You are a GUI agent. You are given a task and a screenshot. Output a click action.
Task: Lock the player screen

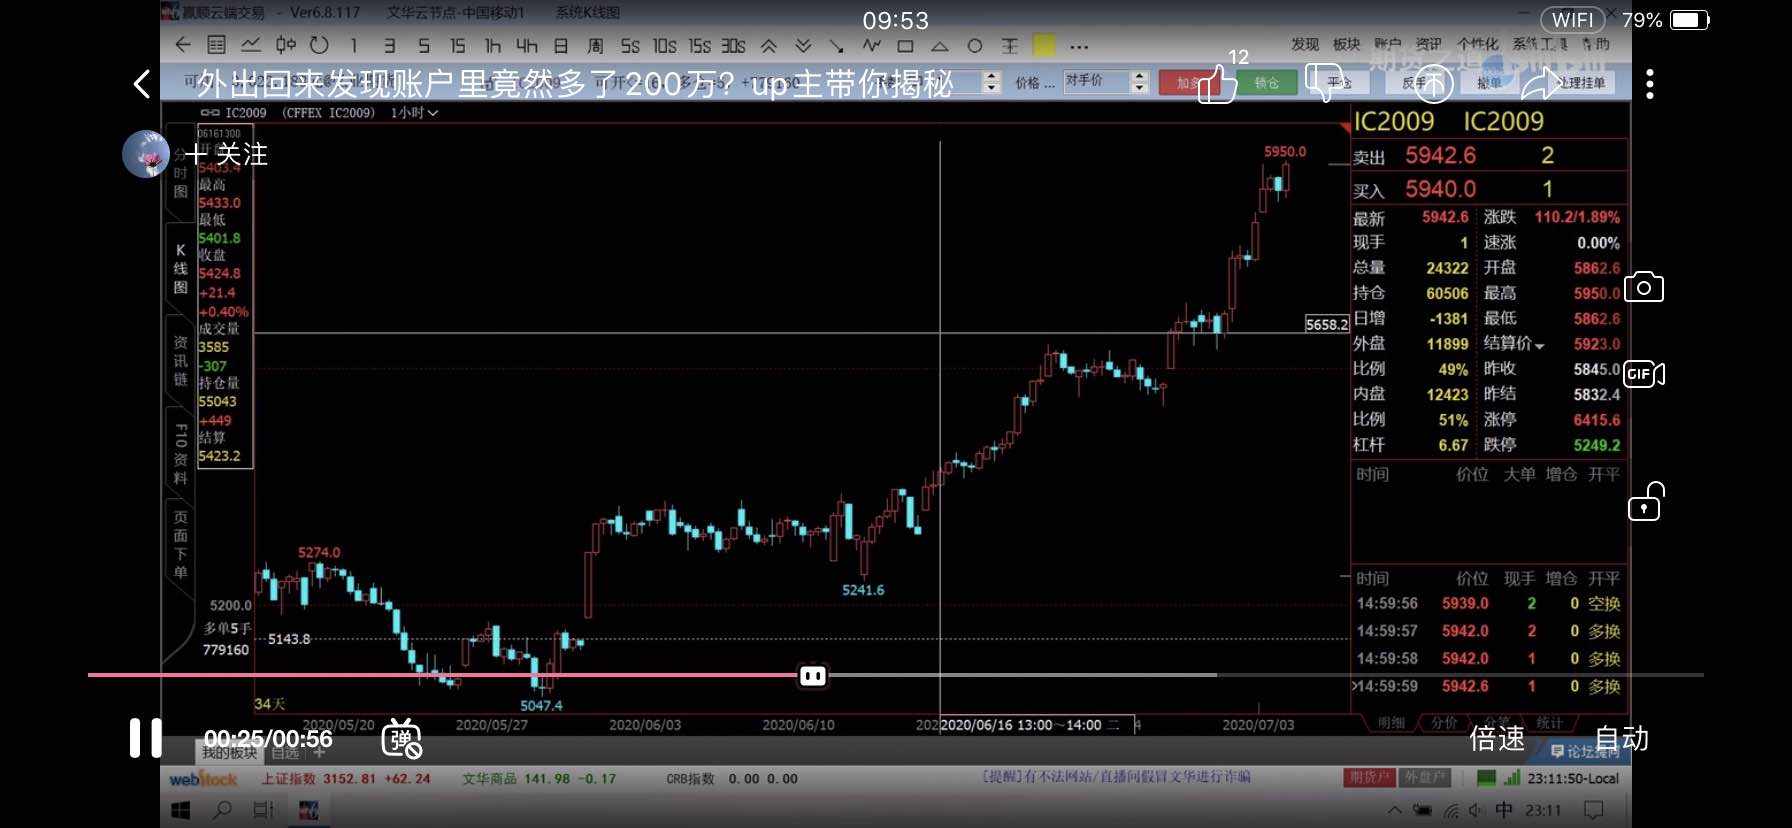point(1645,502)
